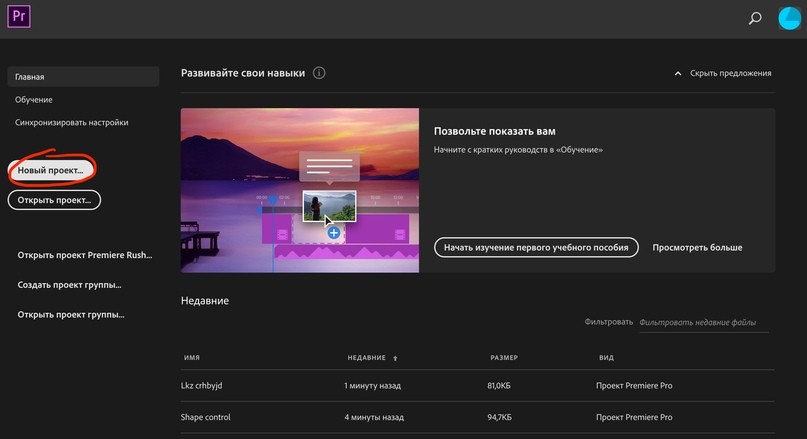Choose Открыть проект Premiere Rush
This screenshot has width=807, height=439.
pos(85,255)
